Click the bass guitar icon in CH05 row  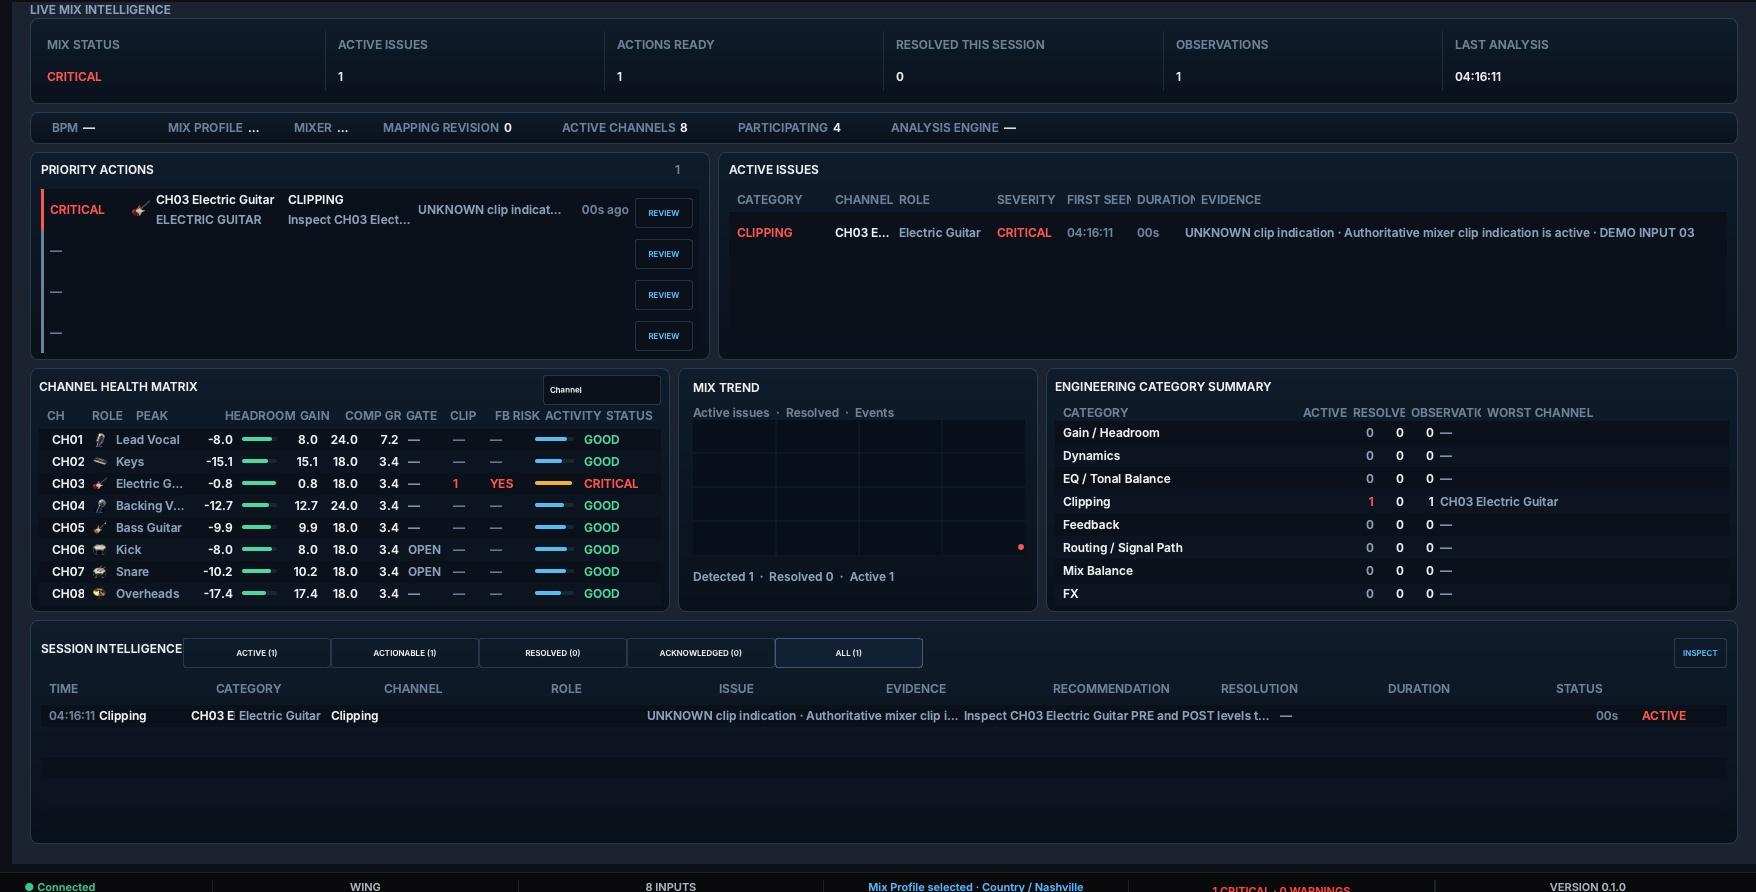pos(100,528)
